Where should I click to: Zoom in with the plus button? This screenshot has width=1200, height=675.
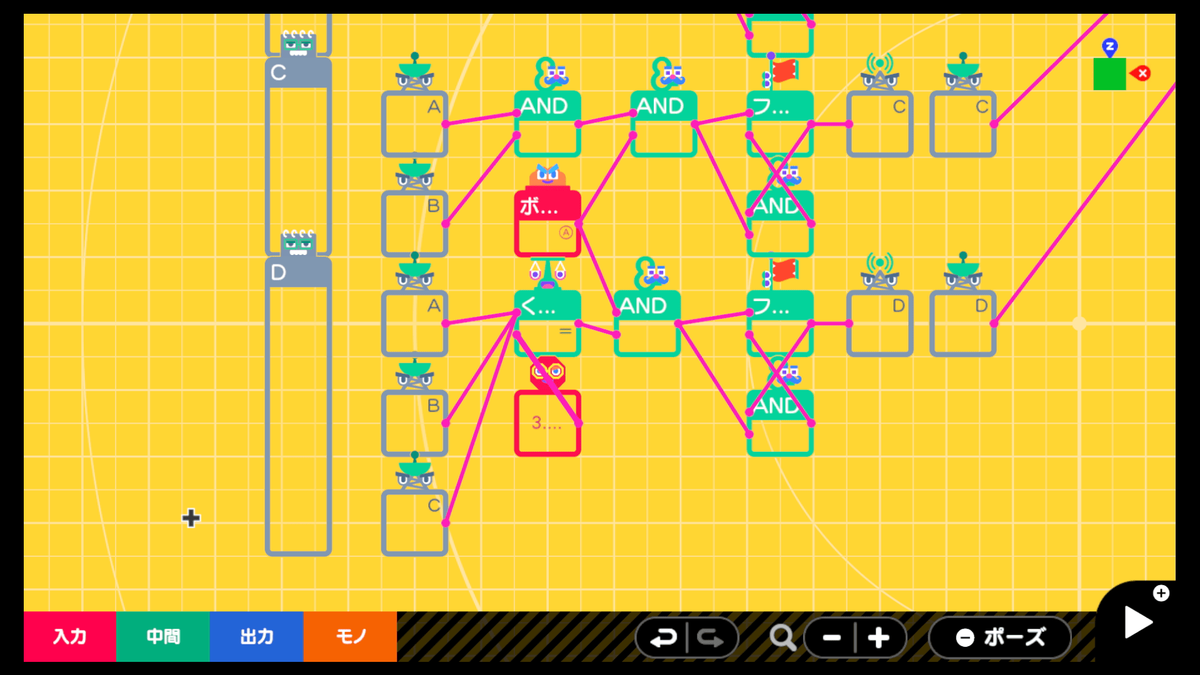pos(879,637)
